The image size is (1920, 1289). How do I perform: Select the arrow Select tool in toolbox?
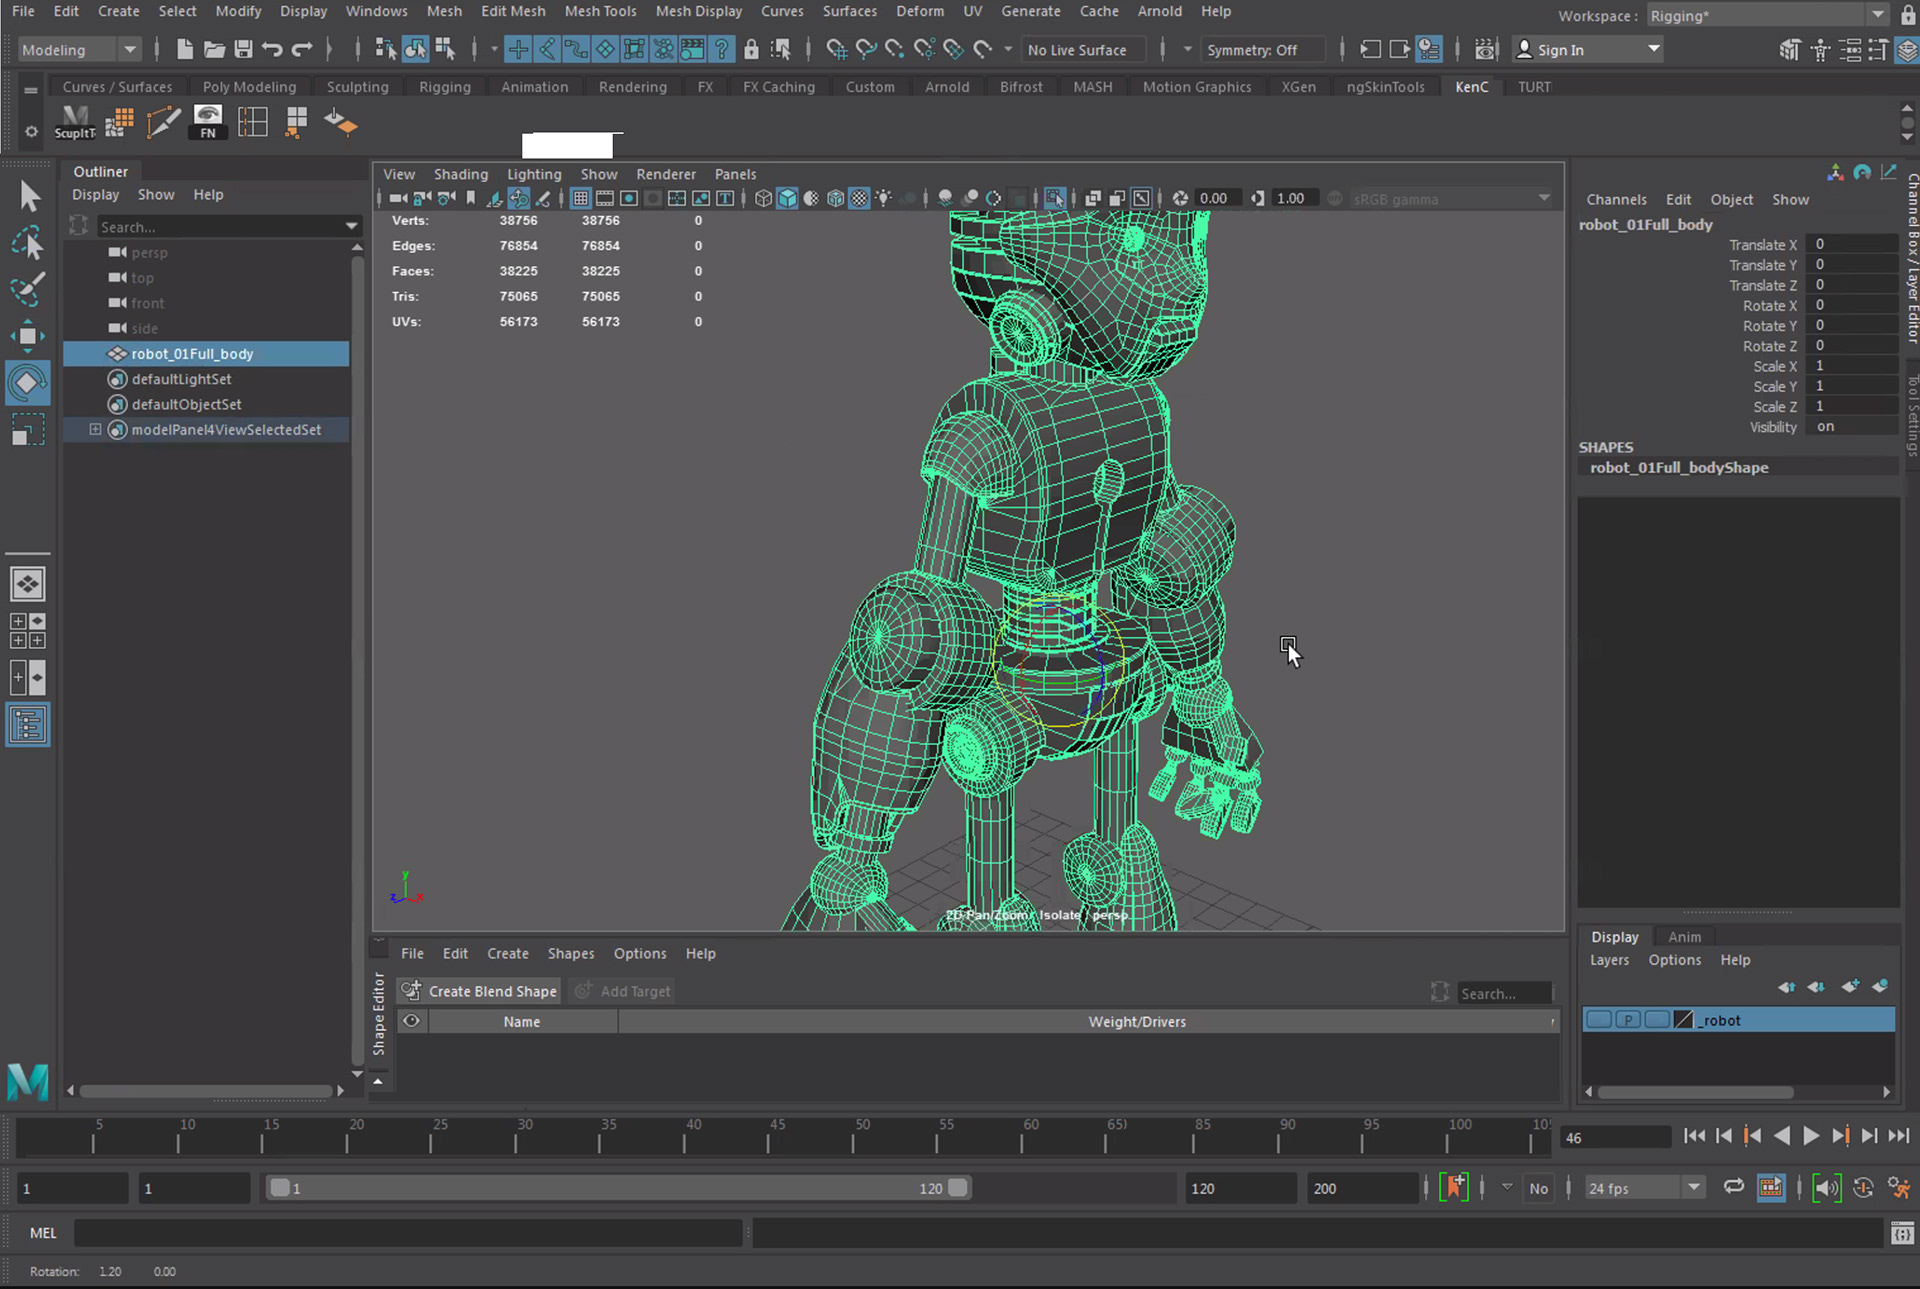coord(29,196)
